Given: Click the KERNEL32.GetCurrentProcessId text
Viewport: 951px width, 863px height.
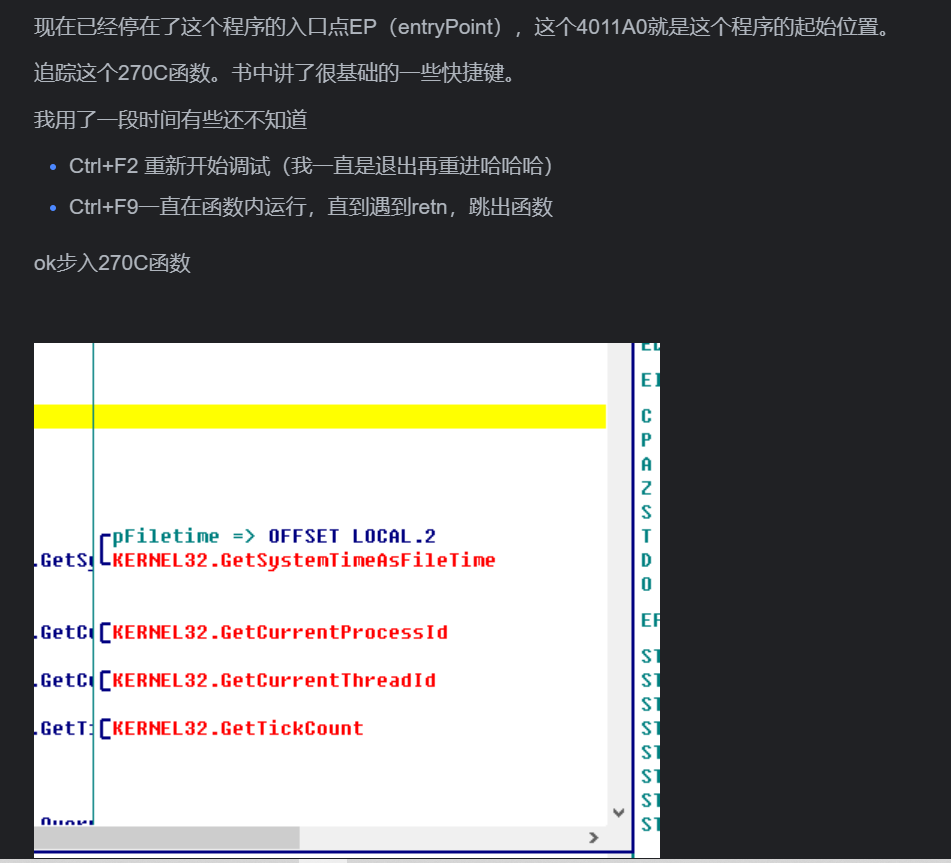Looking at the screenshot, I should [280, 633].
